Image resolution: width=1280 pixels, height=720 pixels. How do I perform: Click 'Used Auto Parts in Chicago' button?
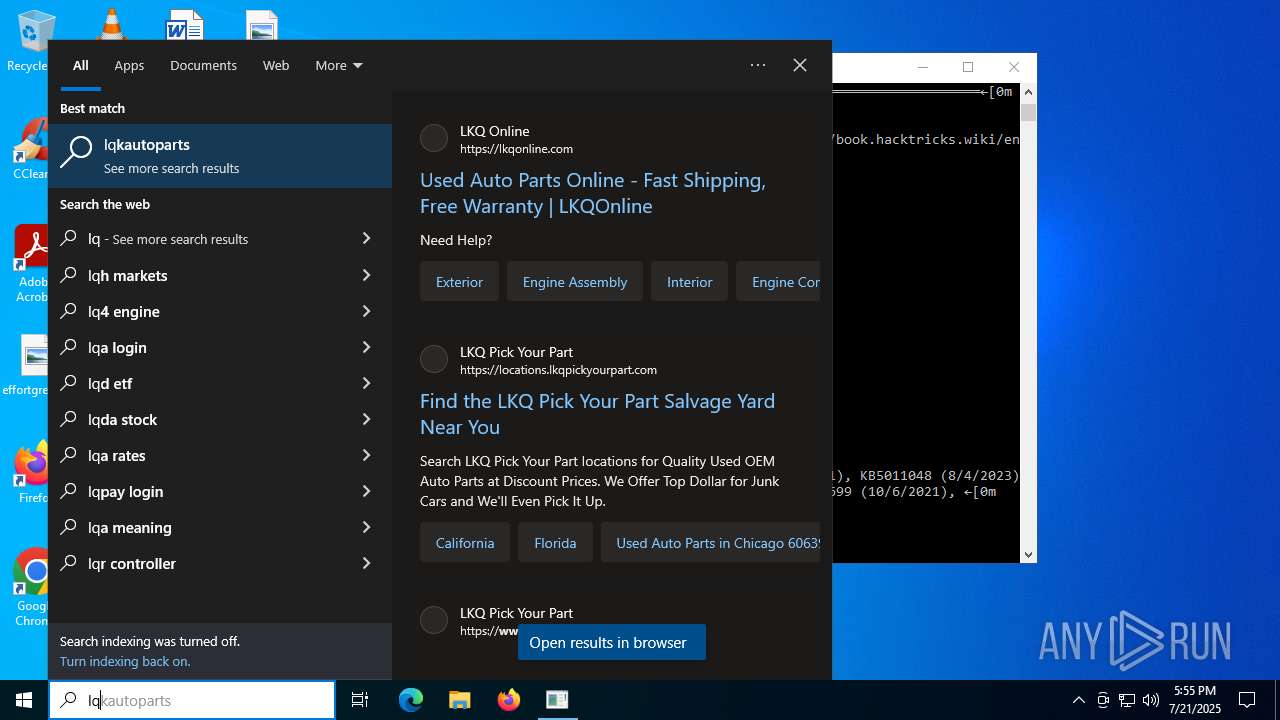(x=711, y=543)
